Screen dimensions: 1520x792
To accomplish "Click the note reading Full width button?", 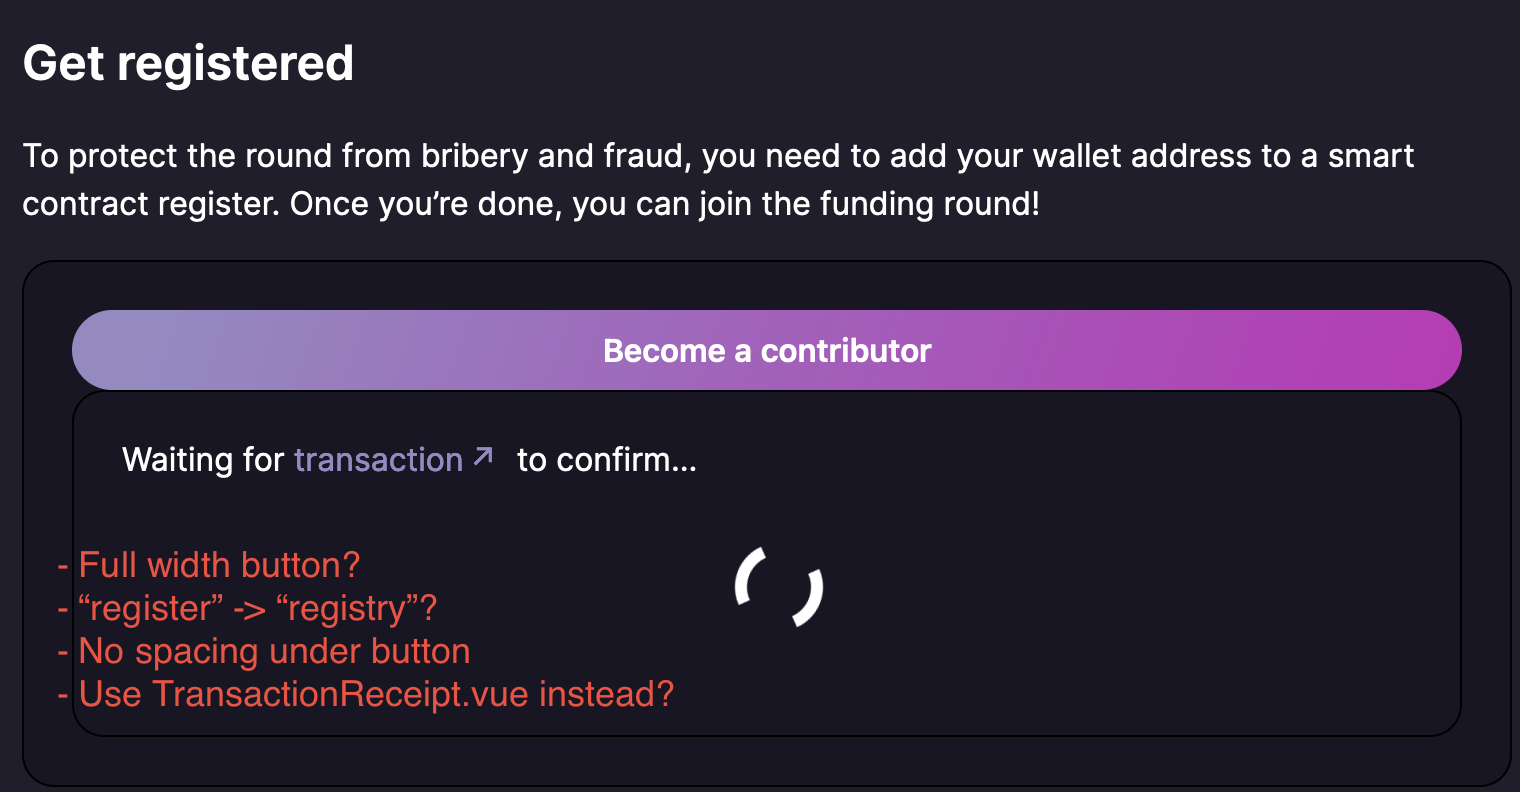I will pyautogui.click(x=218, y=565).
